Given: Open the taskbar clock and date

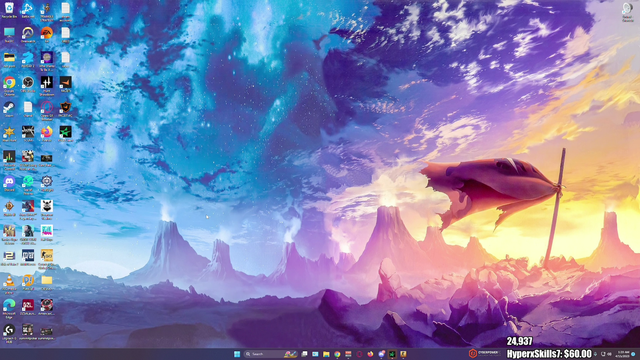Looking at the screenshot, I should 623,354.
